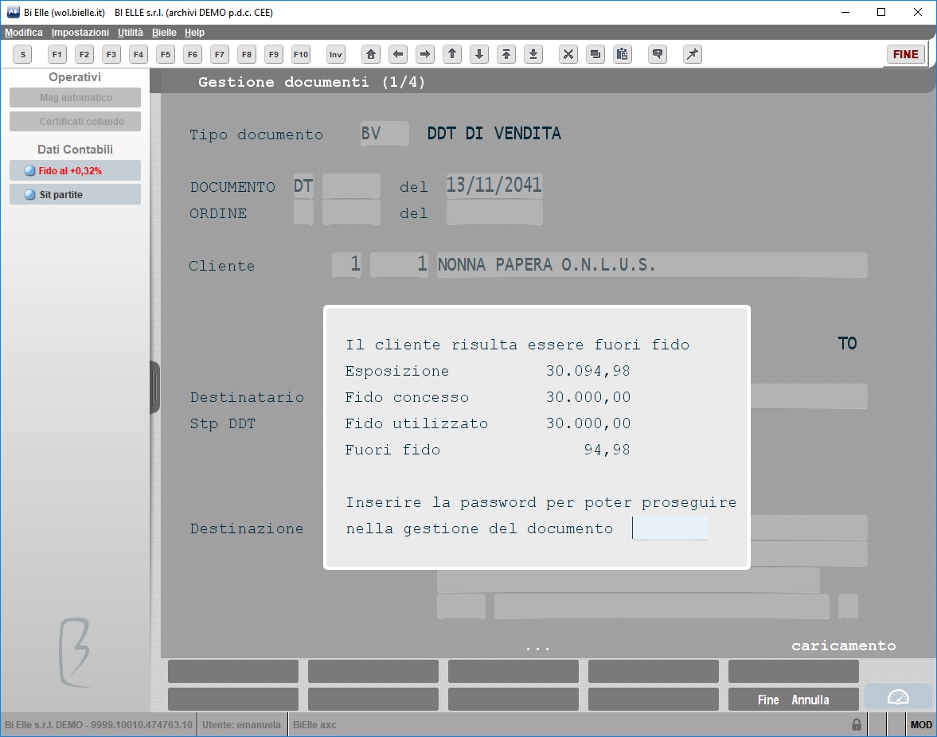Click the padlock icon in the status bar

pos(856,724)
